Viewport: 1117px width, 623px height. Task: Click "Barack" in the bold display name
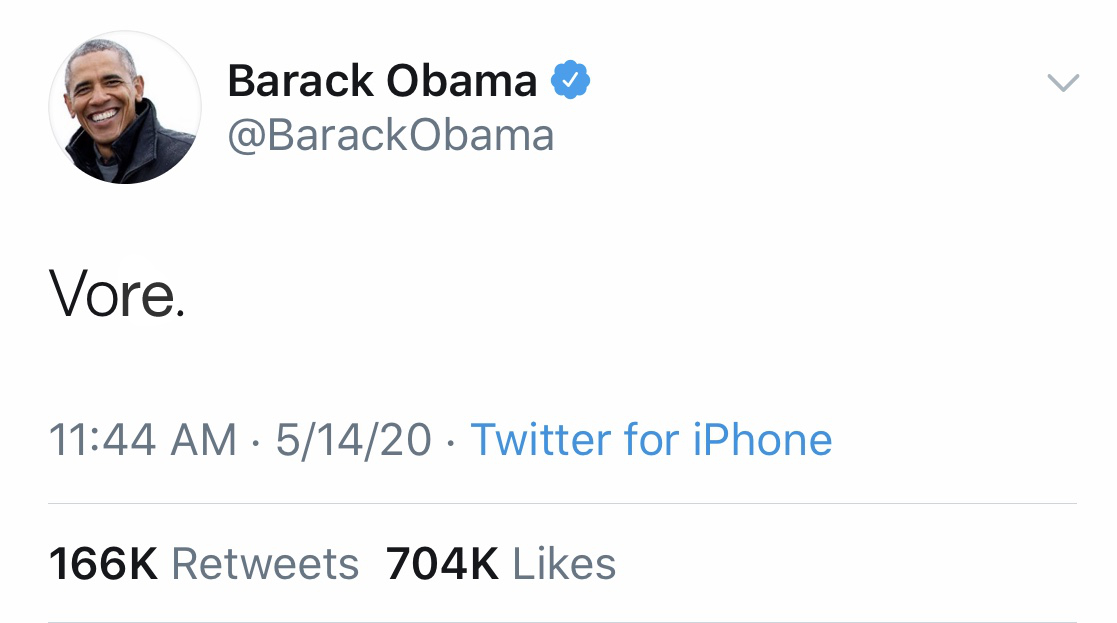coord(300,81)
